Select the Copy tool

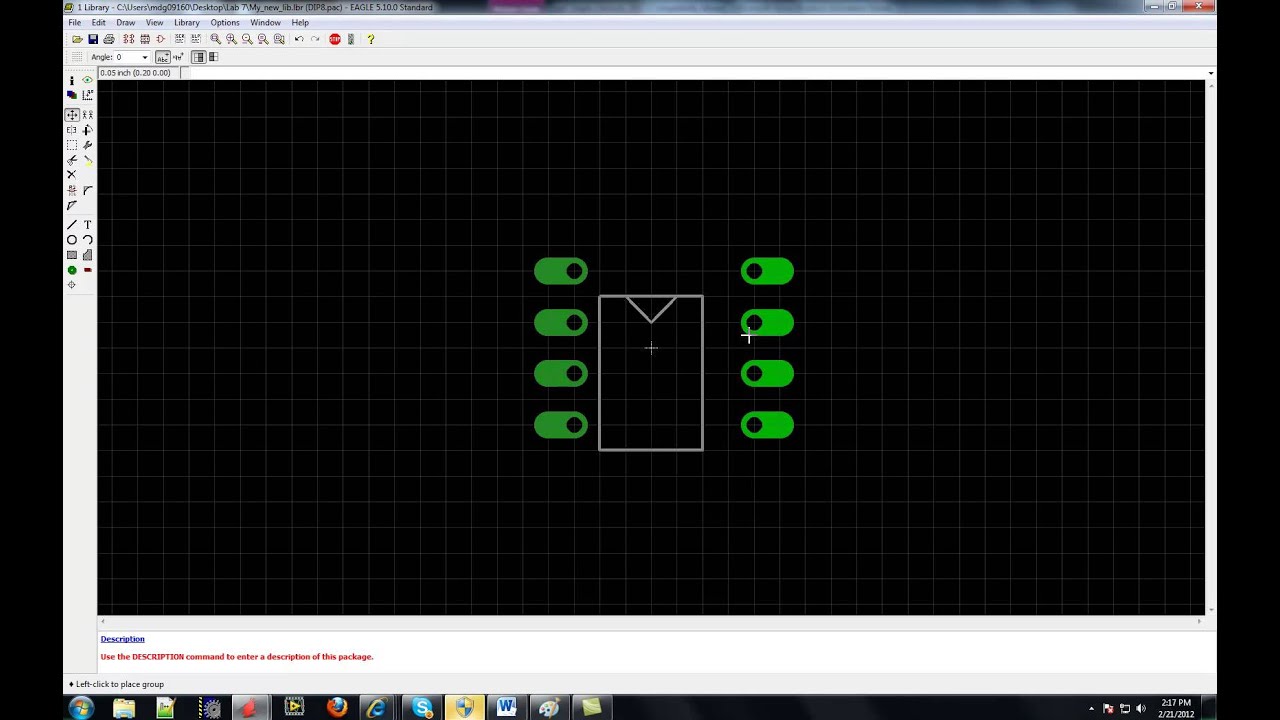coord(87,115)
